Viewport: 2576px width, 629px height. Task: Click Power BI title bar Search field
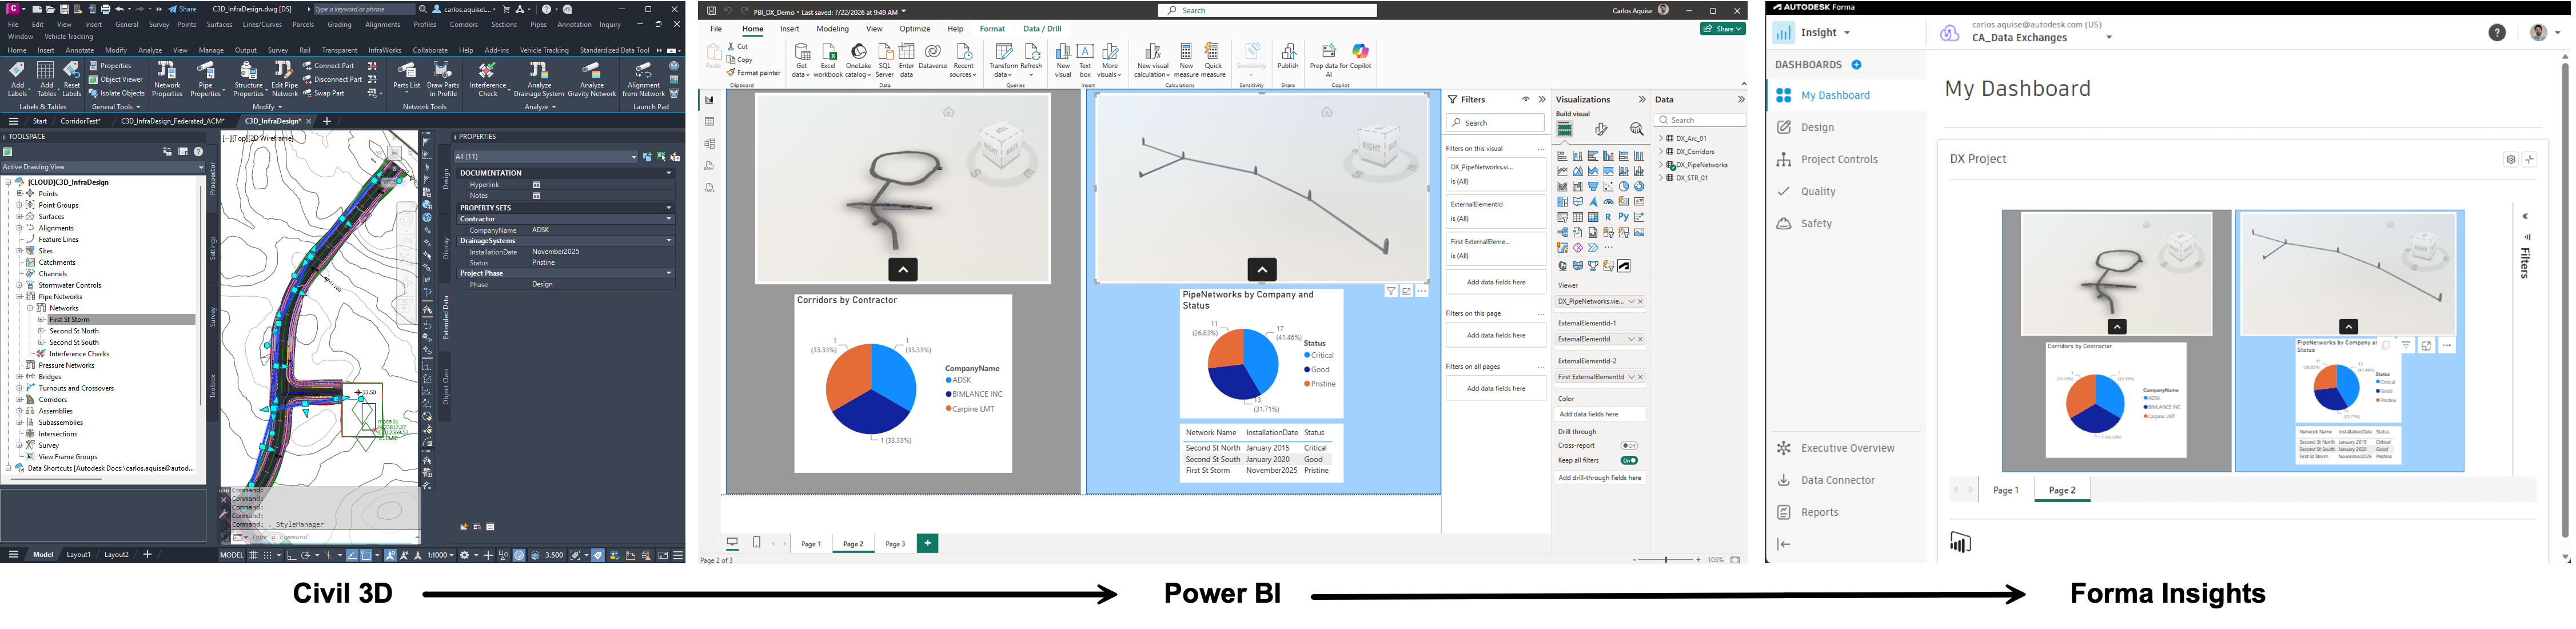pyautogui.click(x=1267, y=11)
